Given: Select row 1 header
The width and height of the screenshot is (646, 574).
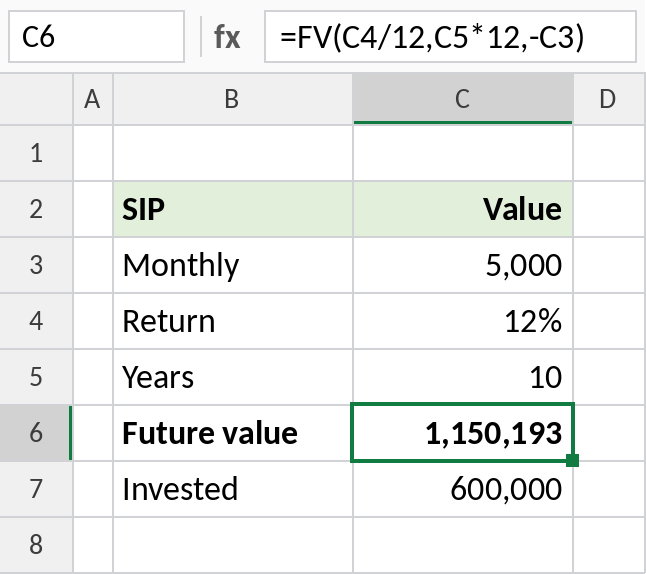Looking at the screenshot, I should [36, 153].
